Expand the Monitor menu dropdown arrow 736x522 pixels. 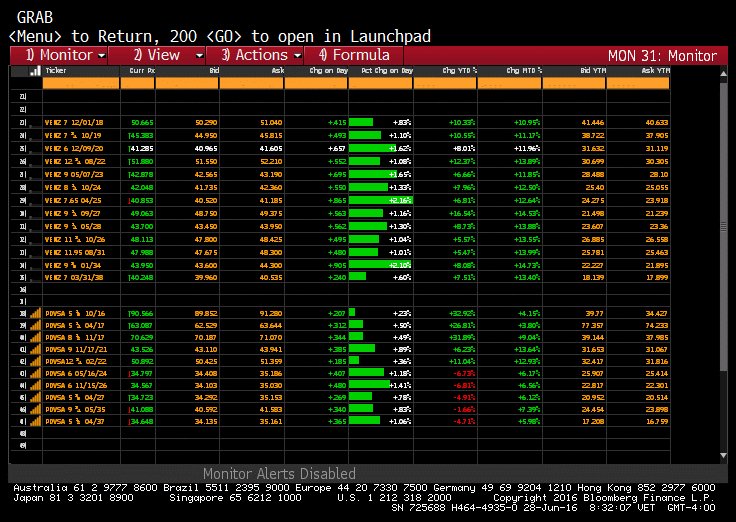tap(101, 56)
